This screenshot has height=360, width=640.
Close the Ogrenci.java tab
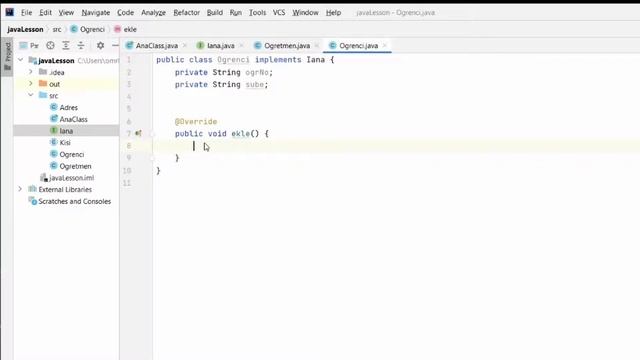click(x=384, y=46)
